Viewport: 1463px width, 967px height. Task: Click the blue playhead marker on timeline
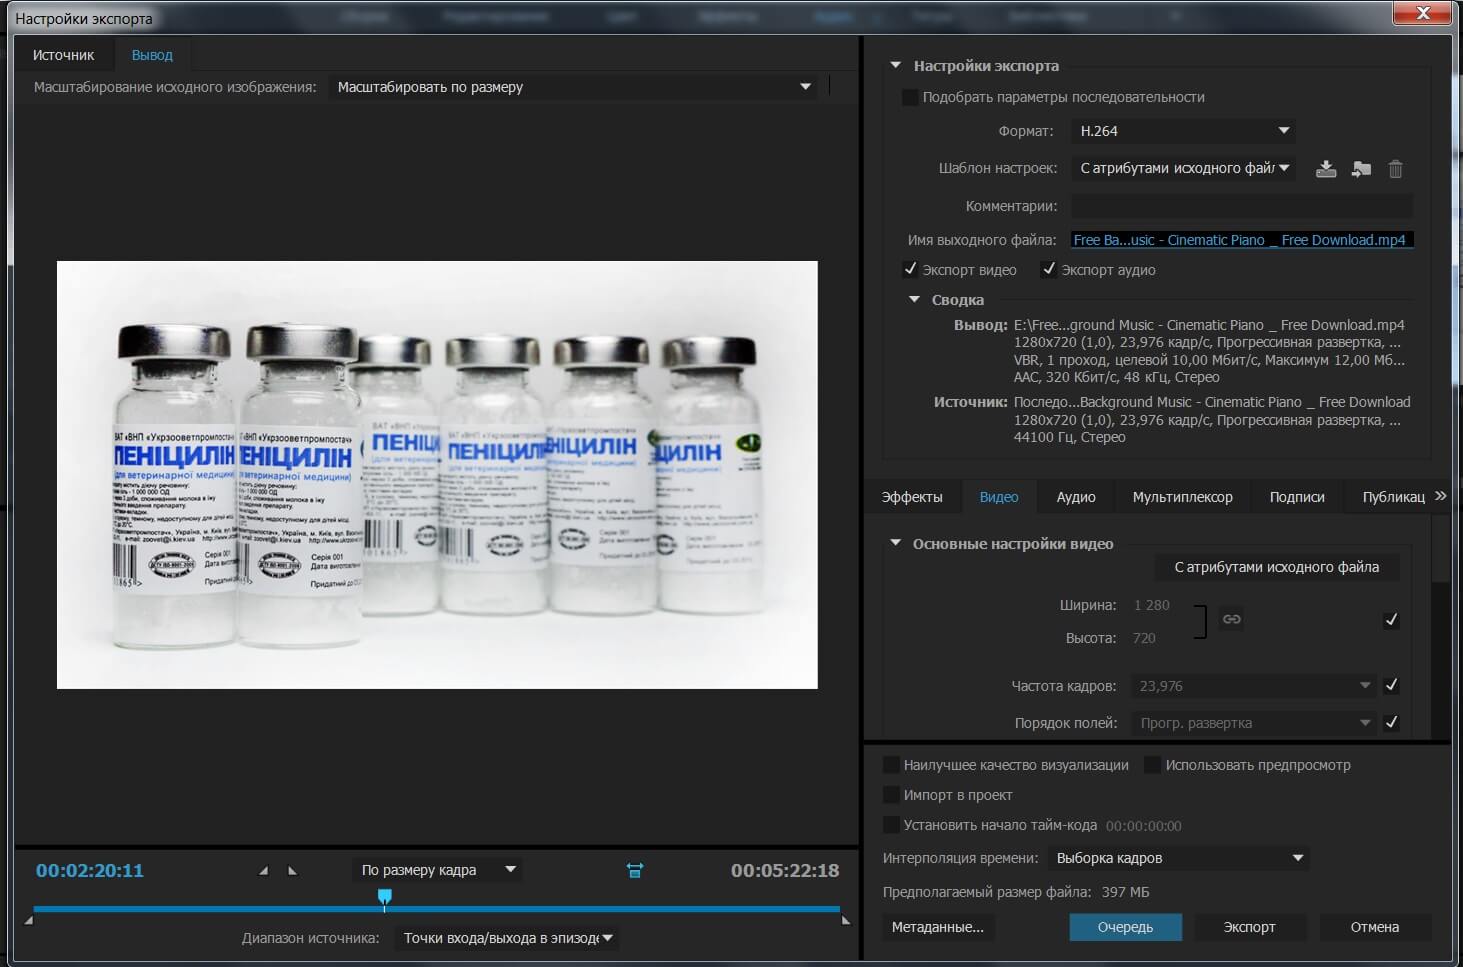click(384, 898)
